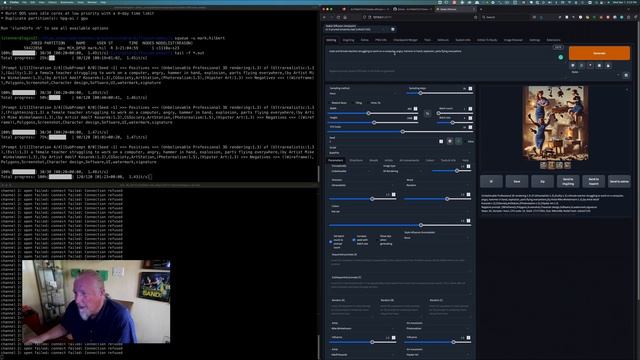Open the Mike Winkelmann artist dropdown
640x360 pixels.
[363, 328]
